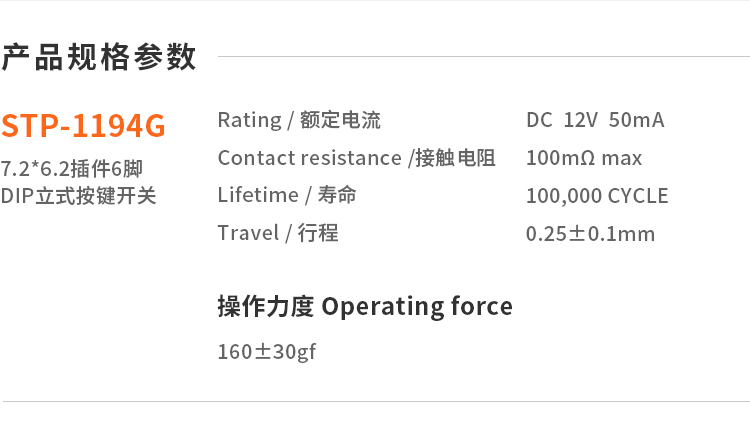
Task: Select the "100,000 CYCLE" lifetime value
Action: pyautogui.click(x=597, y=196)
